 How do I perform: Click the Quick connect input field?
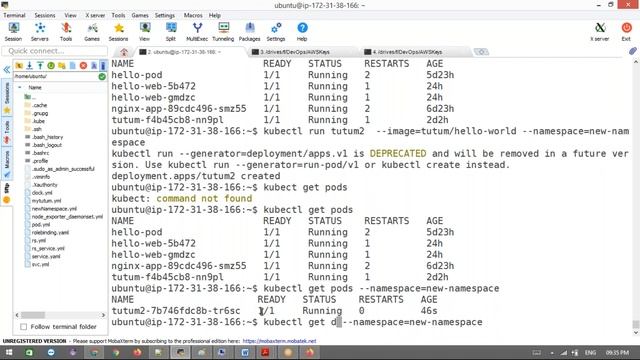[x=55, y=51]
